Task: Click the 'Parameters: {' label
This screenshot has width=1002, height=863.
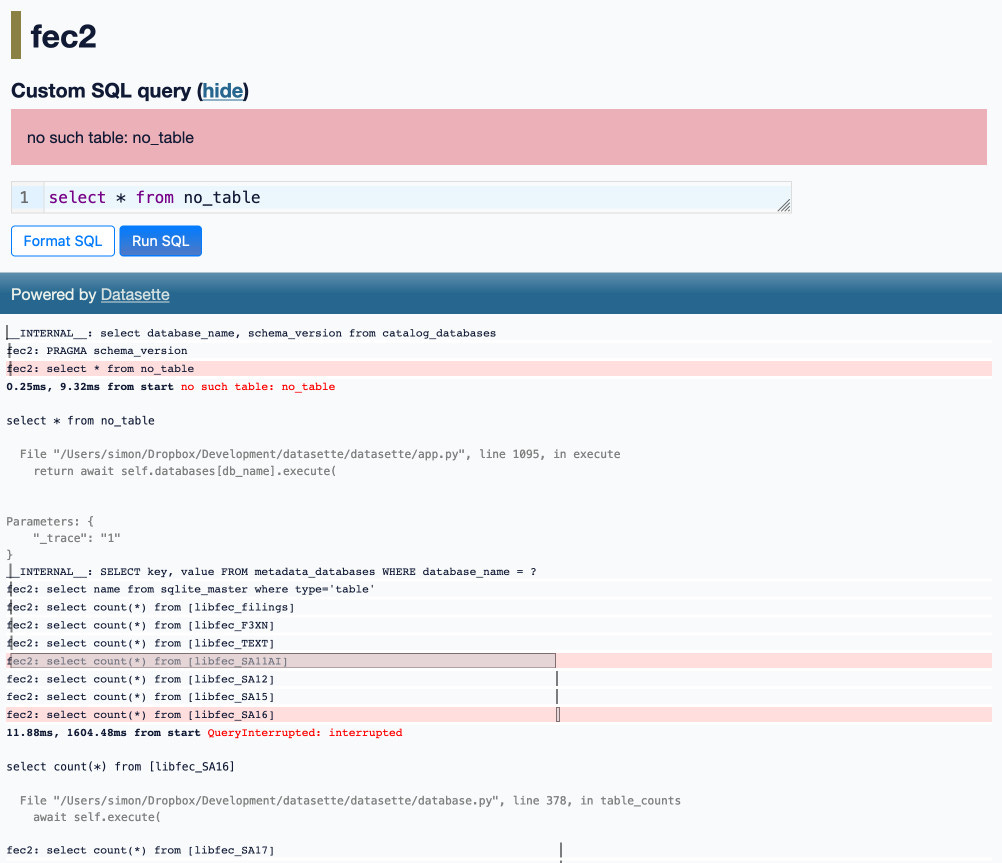Action: click(x=50, y=521)
